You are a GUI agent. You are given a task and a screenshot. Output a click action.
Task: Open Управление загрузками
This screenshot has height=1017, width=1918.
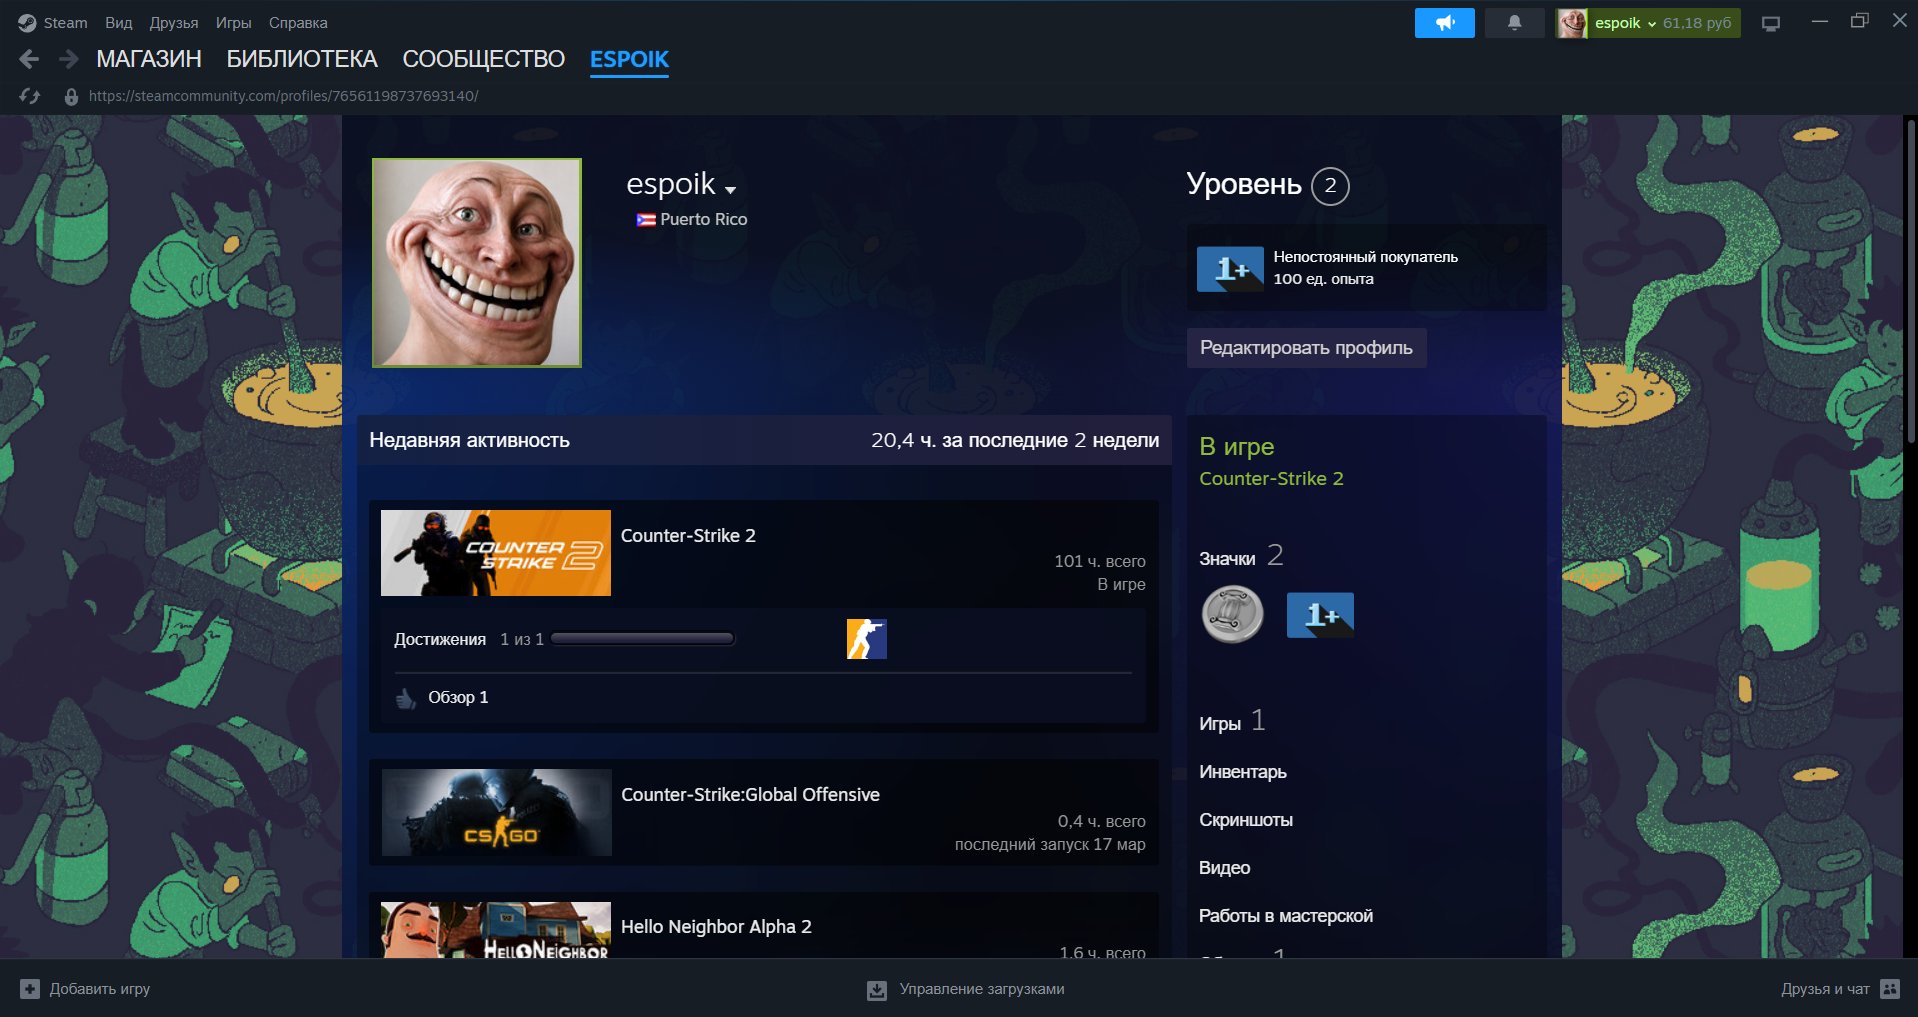[x=982, y=989]
